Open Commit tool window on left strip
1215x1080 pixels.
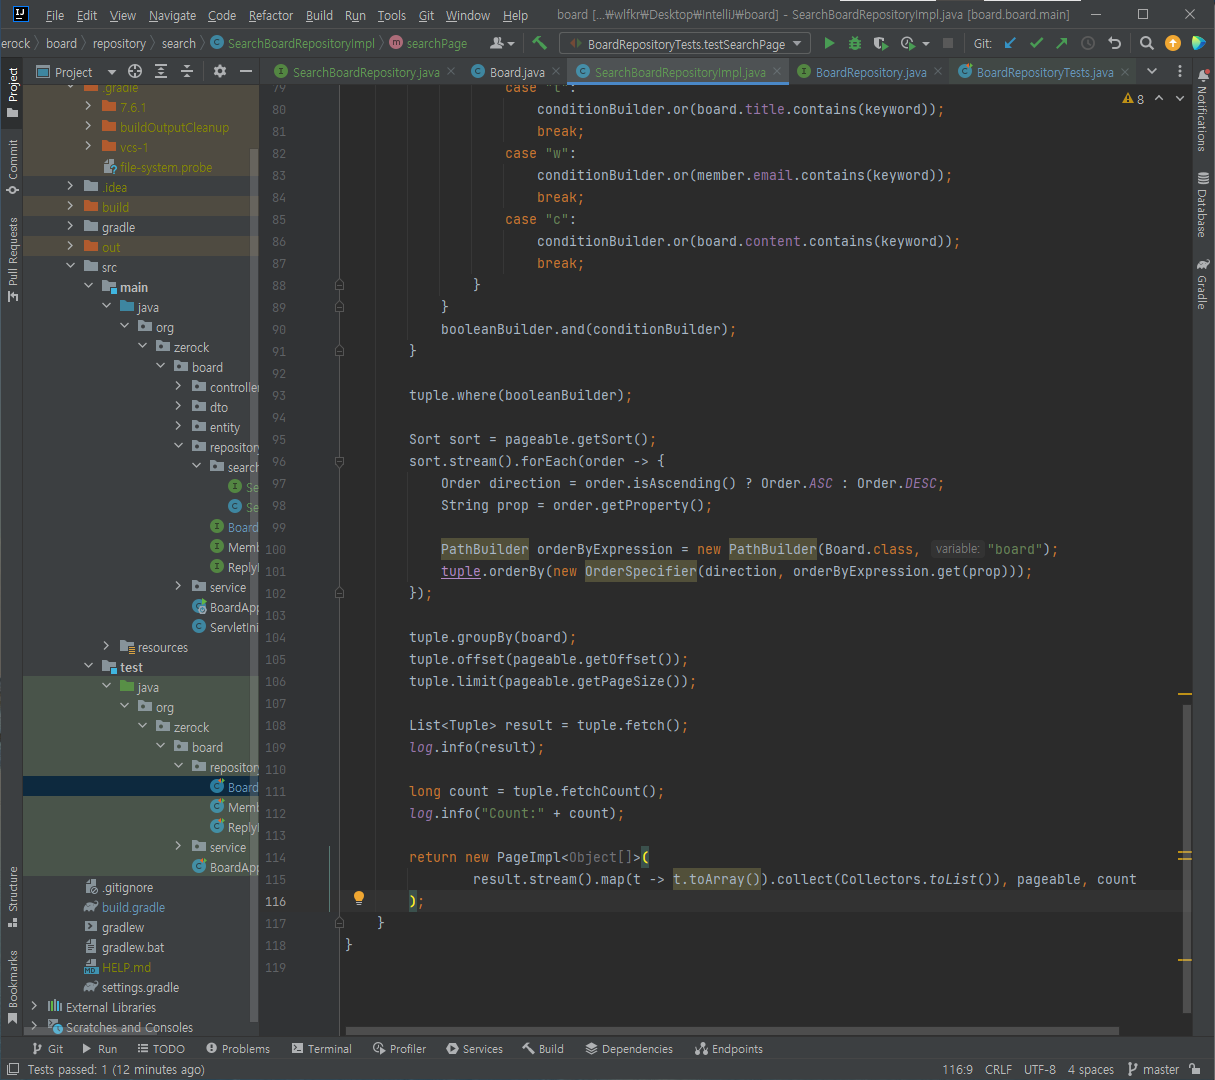(x=12, y=166)
